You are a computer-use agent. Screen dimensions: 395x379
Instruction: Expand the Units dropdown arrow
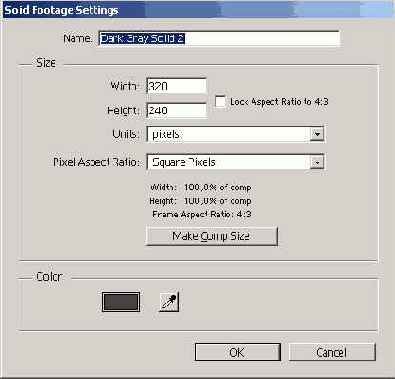click(317, 134)
